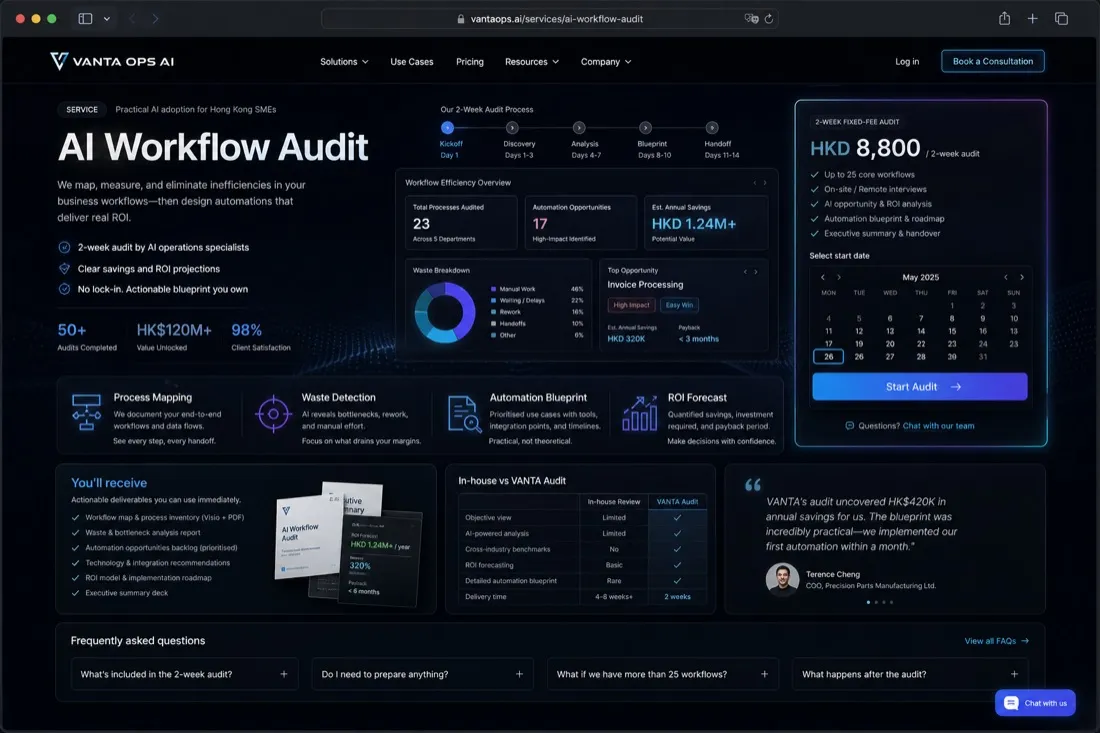Click the AI Workflow Audit document thumbnail
The width and height of the screenshot is (1100, 733).
[305, 537]
